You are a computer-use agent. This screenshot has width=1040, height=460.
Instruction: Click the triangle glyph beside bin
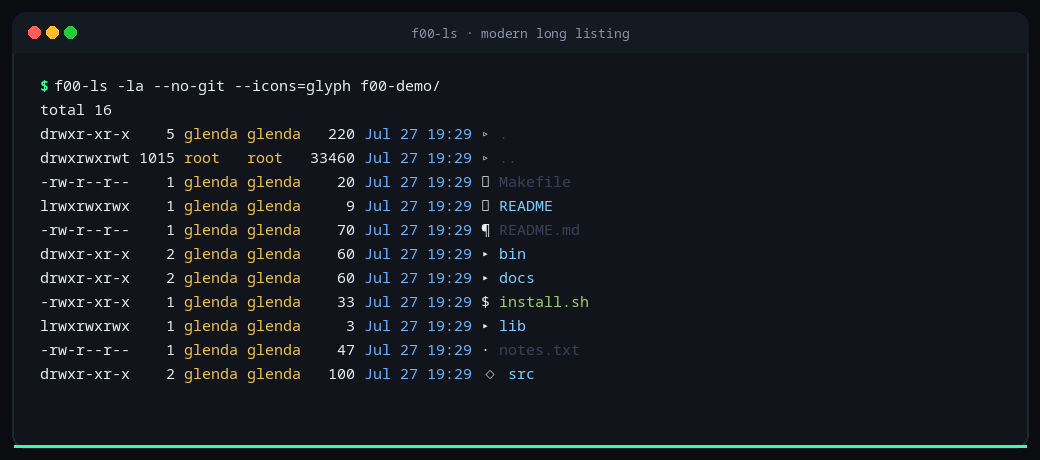(x=486, y=255)
